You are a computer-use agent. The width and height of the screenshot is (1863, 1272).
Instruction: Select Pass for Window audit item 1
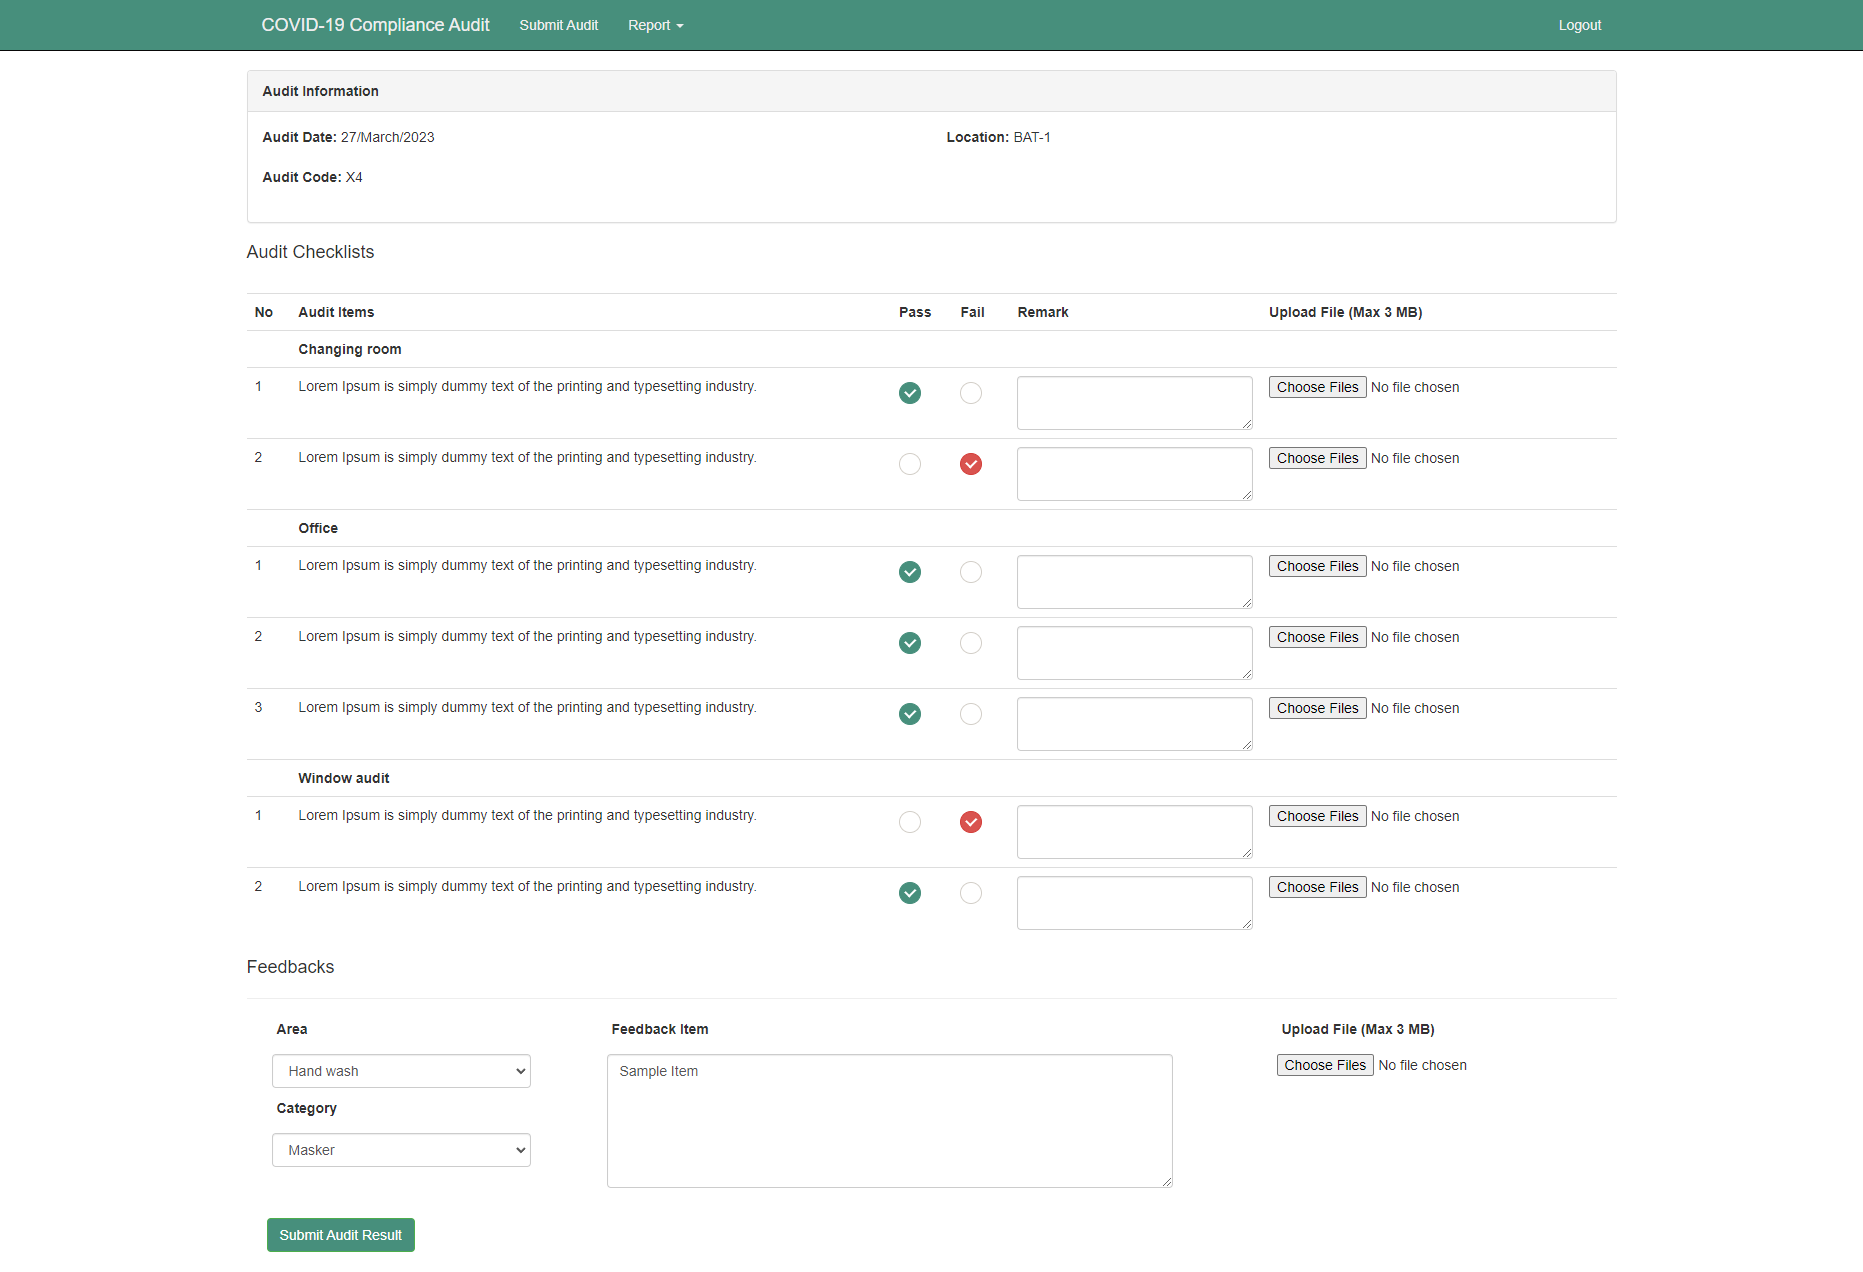point(909,822)
